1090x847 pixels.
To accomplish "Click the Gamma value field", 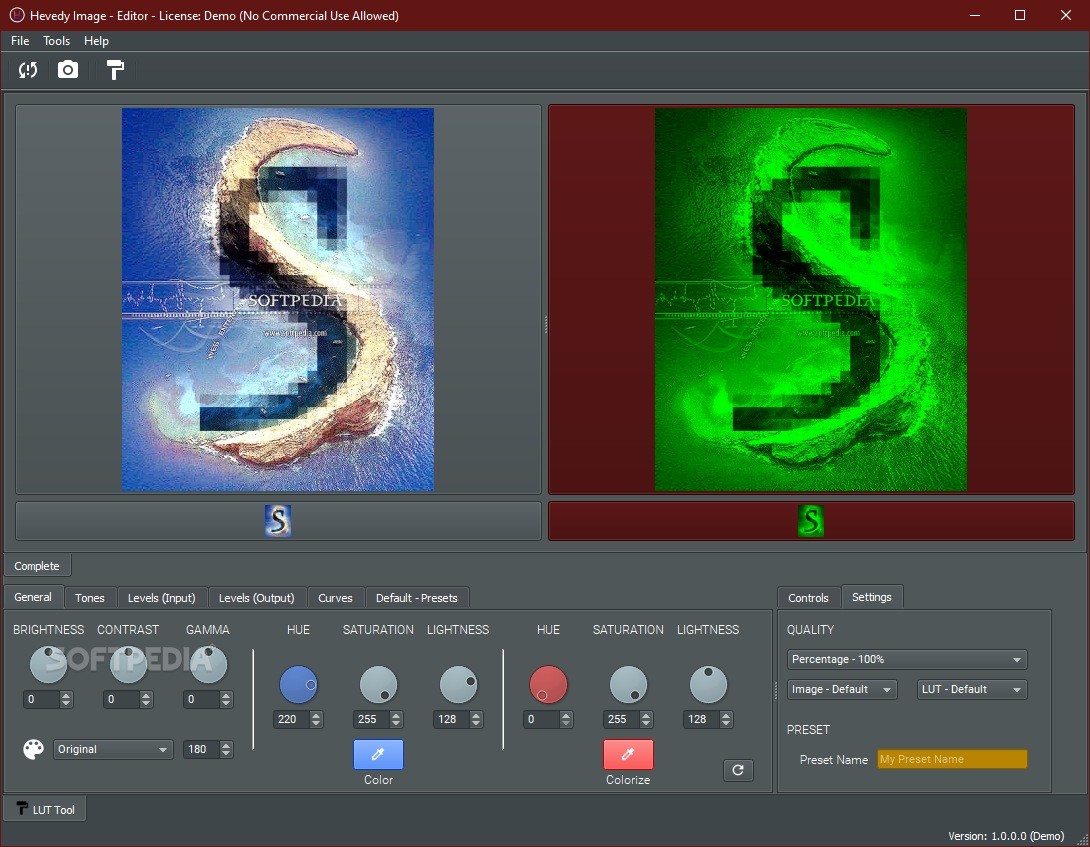I will (x=201, y=700).
